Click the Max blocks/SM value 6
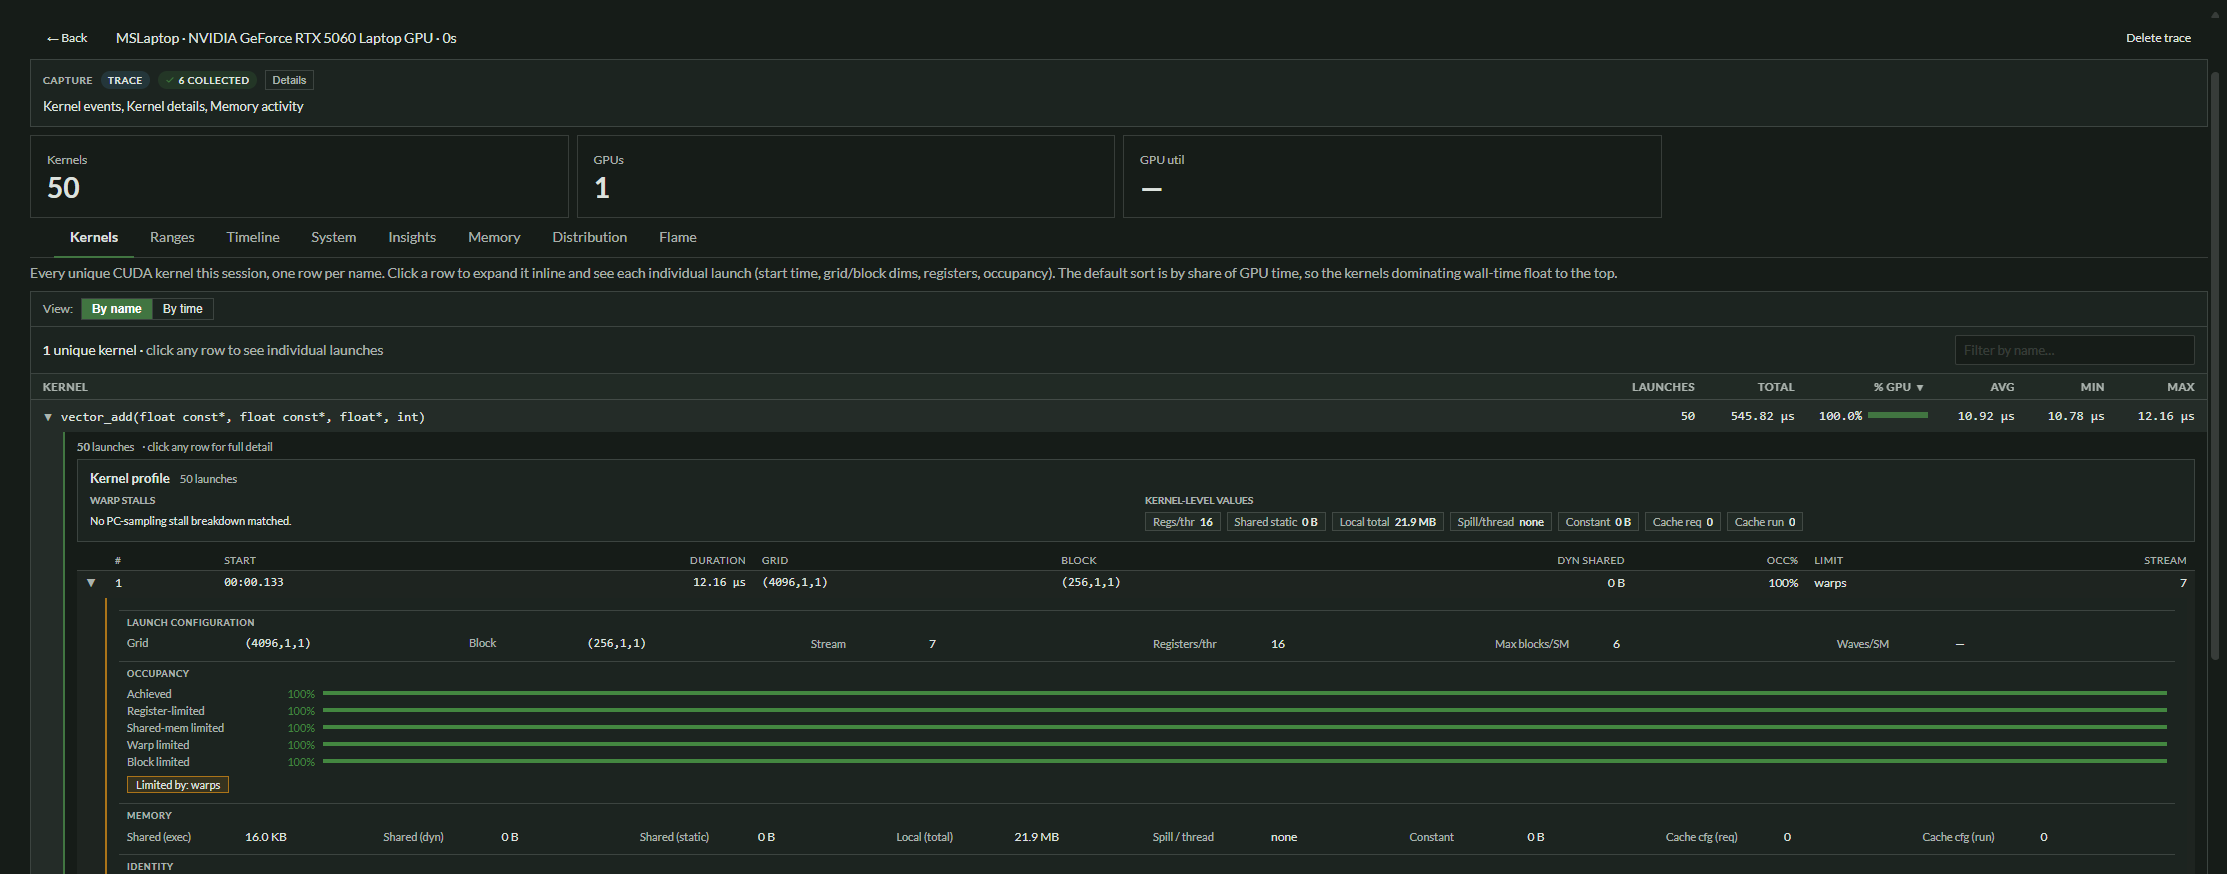Image resolution: width=2227 pixels, height=874 pixels. tap(1616, 644)
